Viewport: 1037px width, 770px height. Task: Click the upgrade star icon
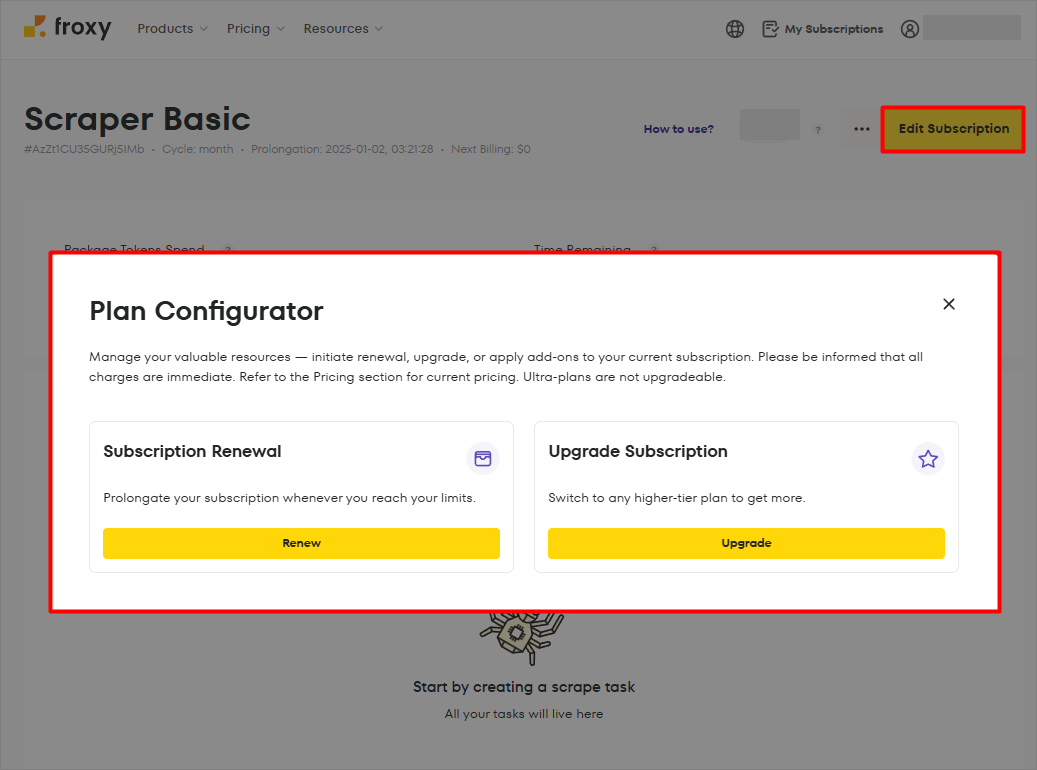pos(928,458)
